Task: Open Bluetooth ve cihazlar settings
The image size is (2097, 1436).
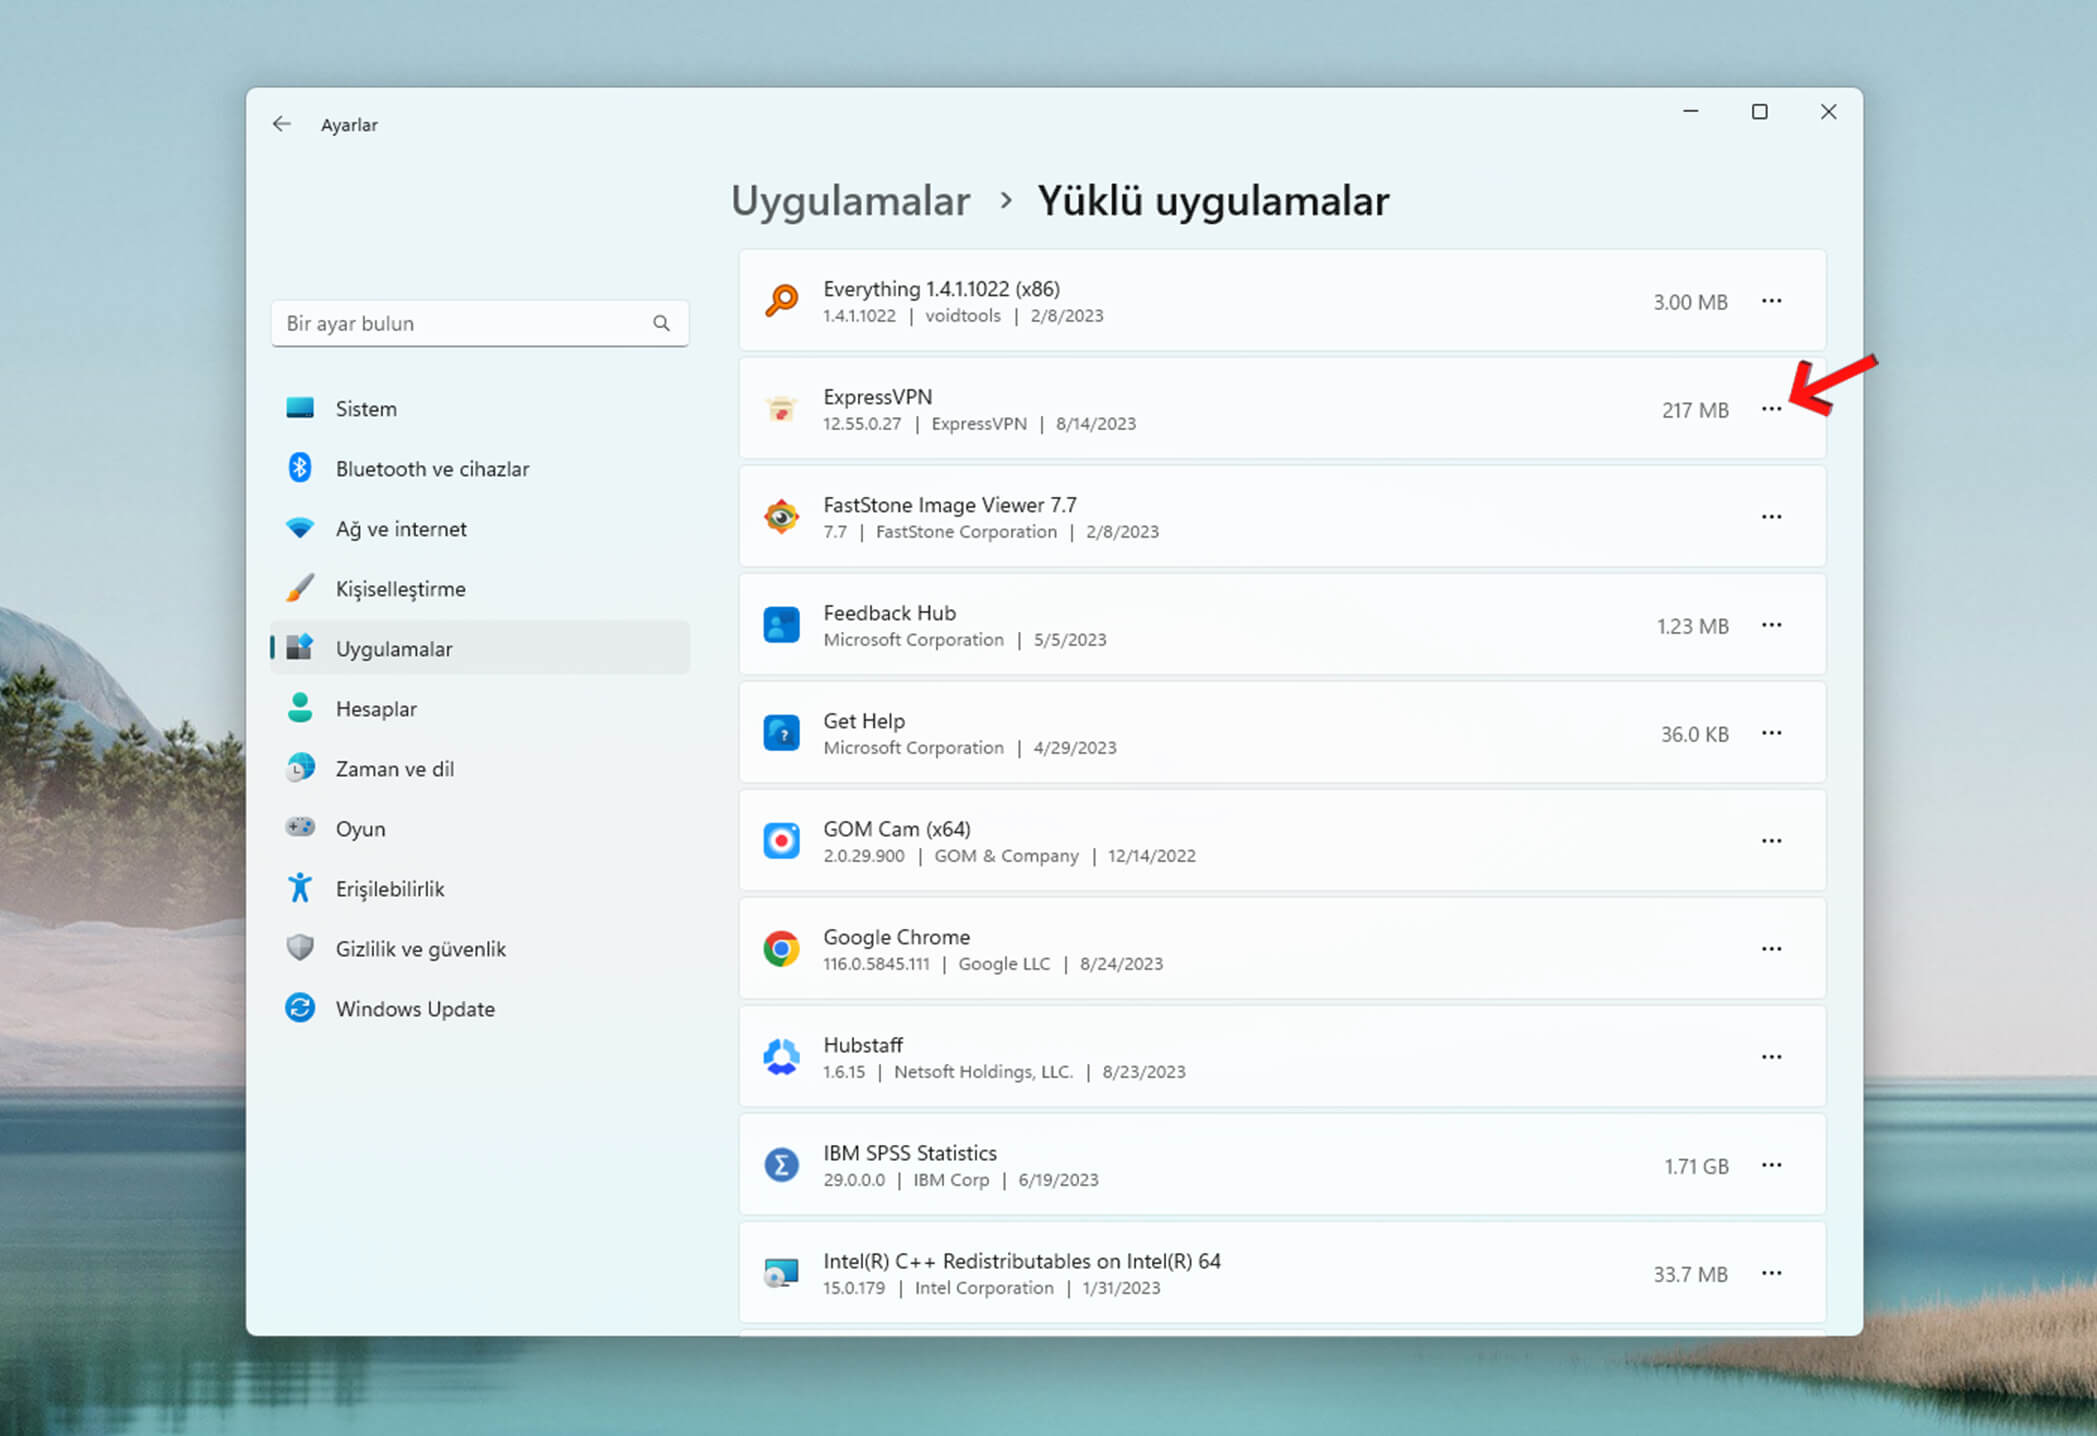Action: pyautogui.click(x=480, y=469)
